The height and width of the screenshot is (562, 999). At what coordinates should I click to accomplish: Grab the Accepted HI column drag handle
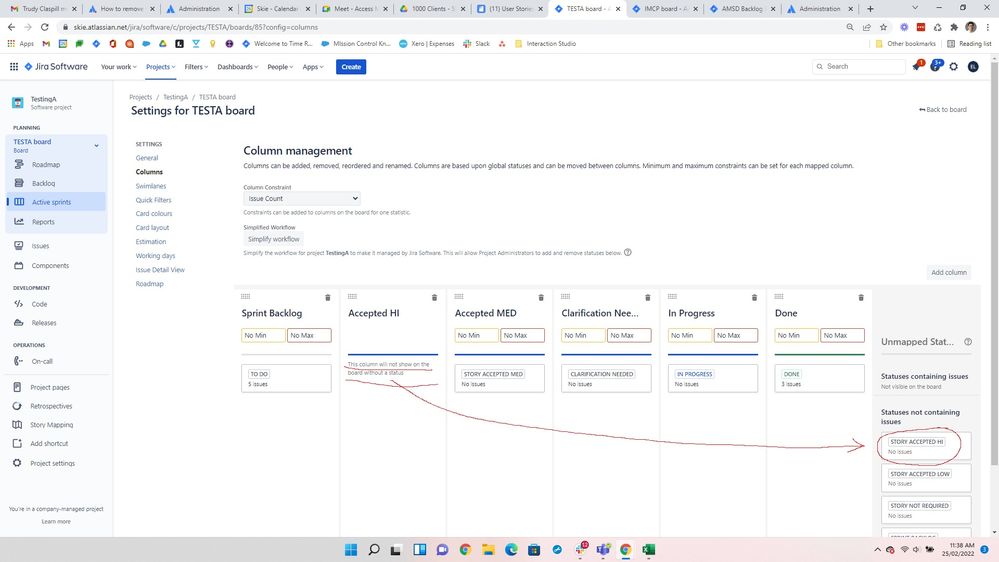tap(352, 296)
